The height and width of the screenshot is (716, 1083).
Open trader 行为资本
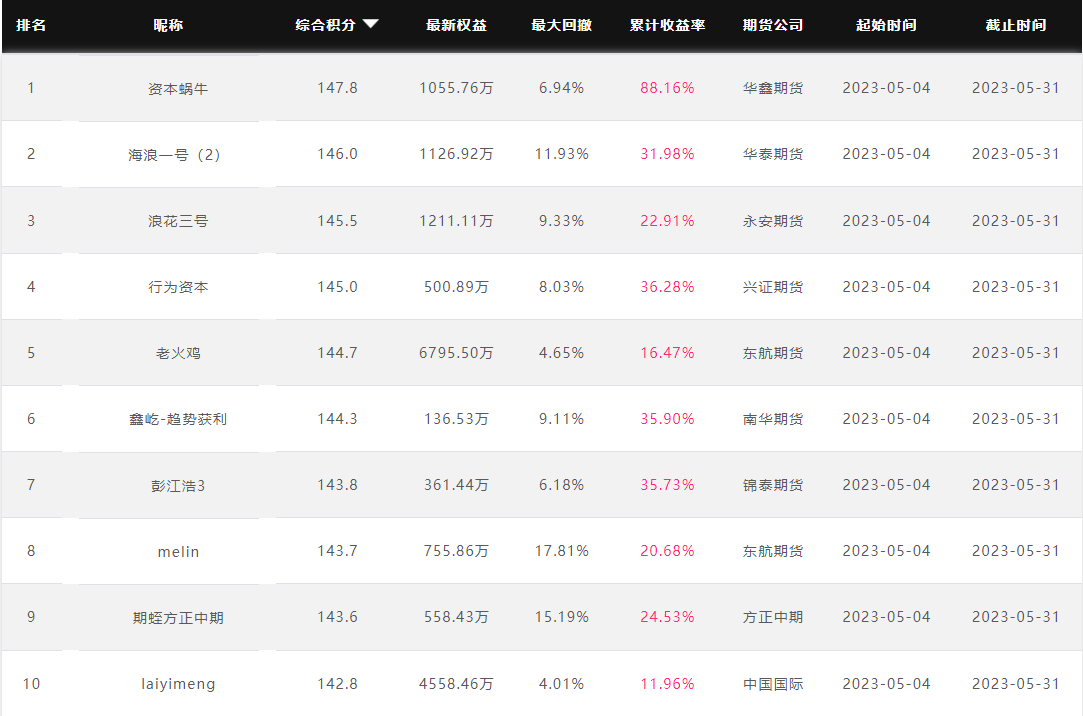[x=178, y=287]
